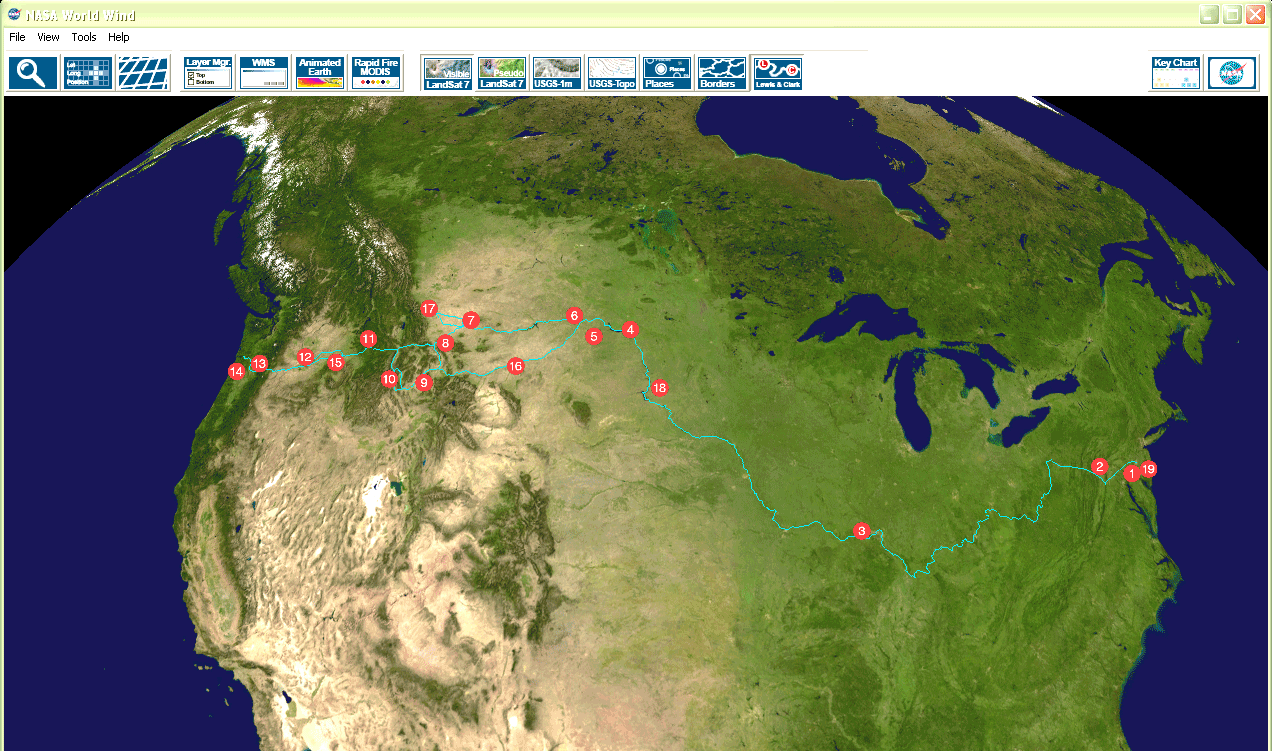Toggle the Places names layer
1272x751 pixels.
pyautogui.click(x=667, y=73)
